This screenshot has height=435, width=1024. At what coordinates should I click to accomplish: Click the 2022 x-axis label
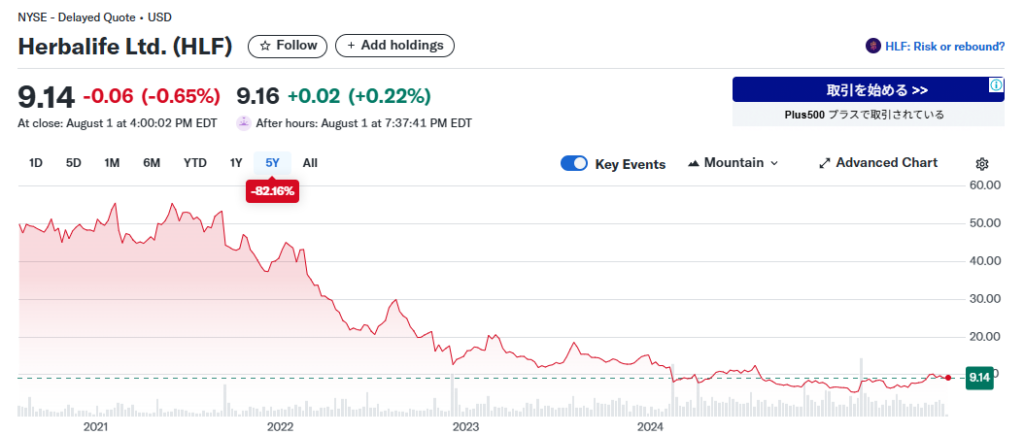(x=281, y=427)
